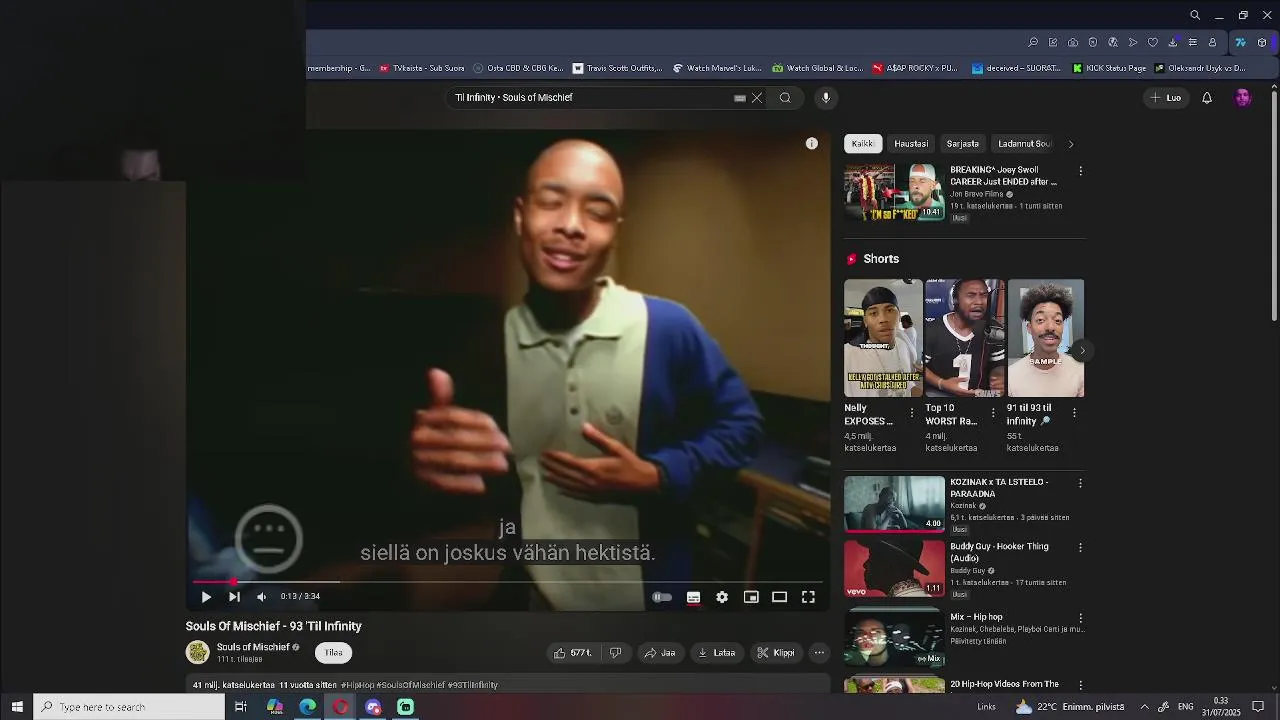Open the browser snapshot camera icon
This screenshot has height=720, width=1280.
tap(1073, 42)
